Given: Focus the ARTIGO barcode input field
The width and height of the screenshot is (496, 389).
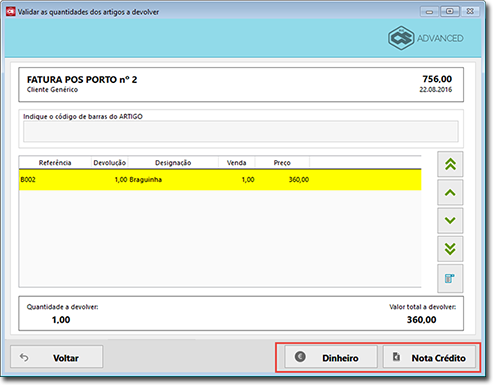Looking at the screenshot, I should pos(241,131).
